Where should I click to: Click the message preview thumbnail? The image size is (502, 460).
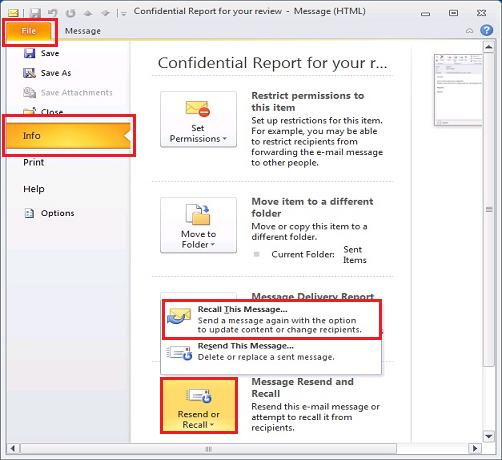458,90
